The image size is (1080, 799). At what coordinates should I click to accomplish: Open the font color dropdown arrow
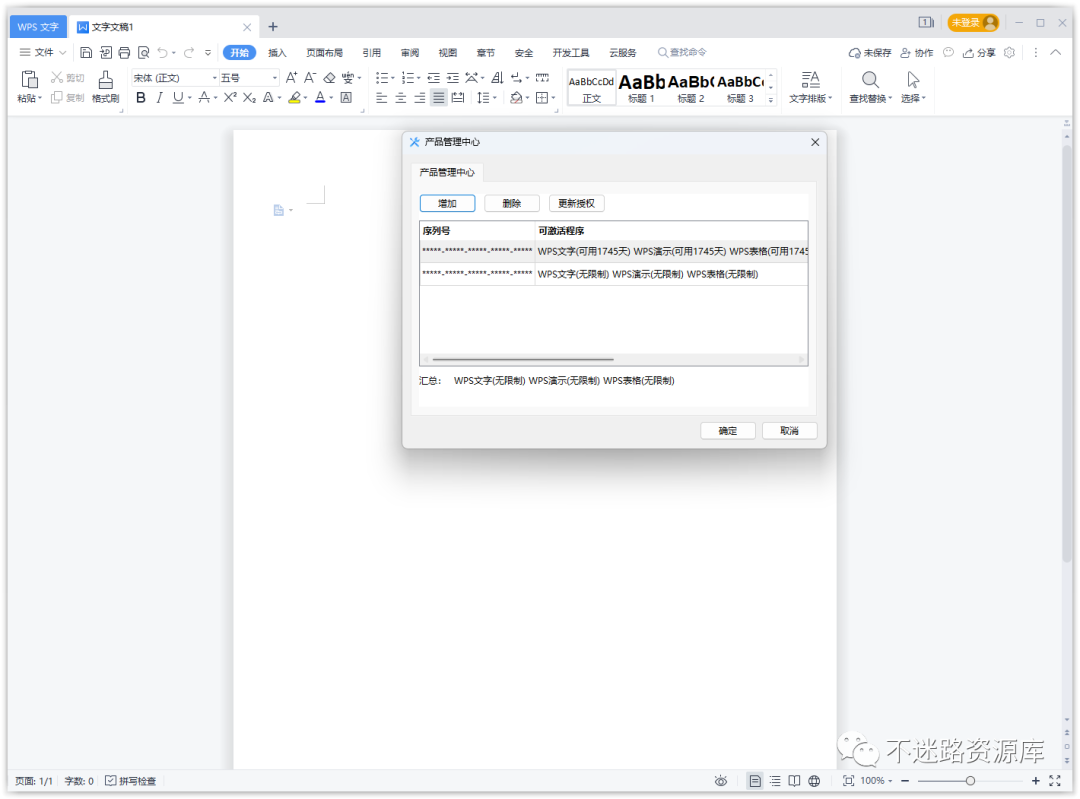click(x=331, y=98)
